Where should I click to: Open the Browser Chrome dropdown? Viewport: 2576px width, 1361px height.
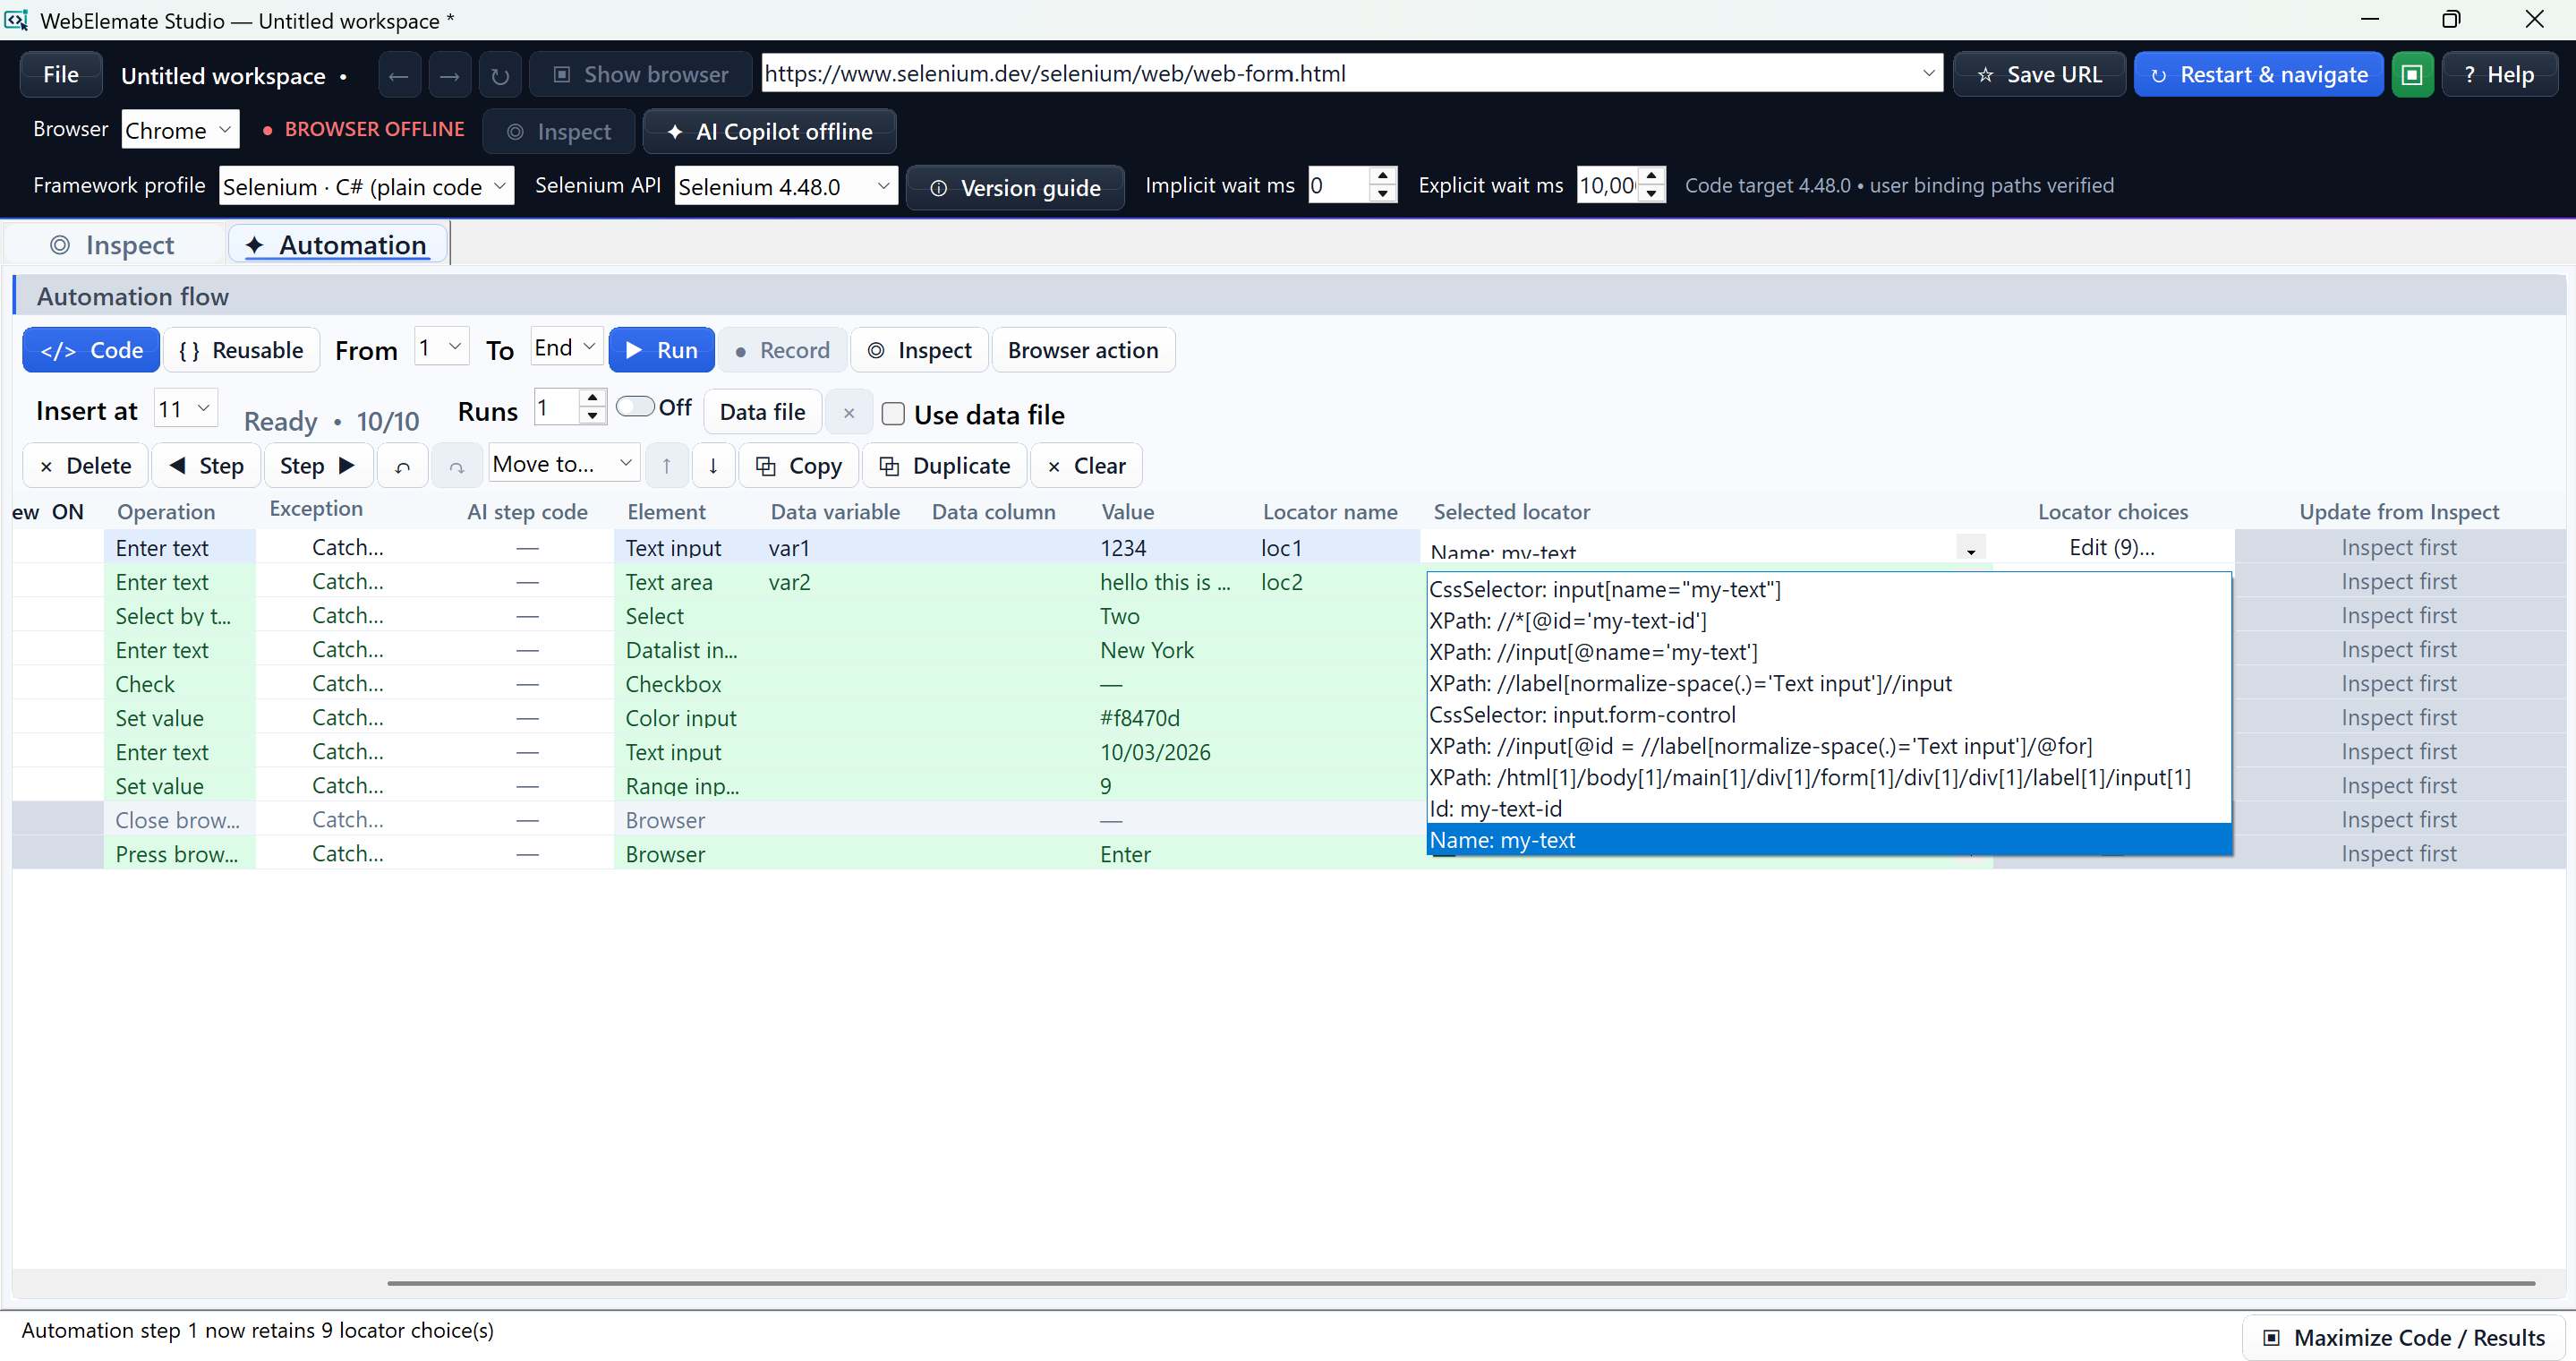pos(181,130)
